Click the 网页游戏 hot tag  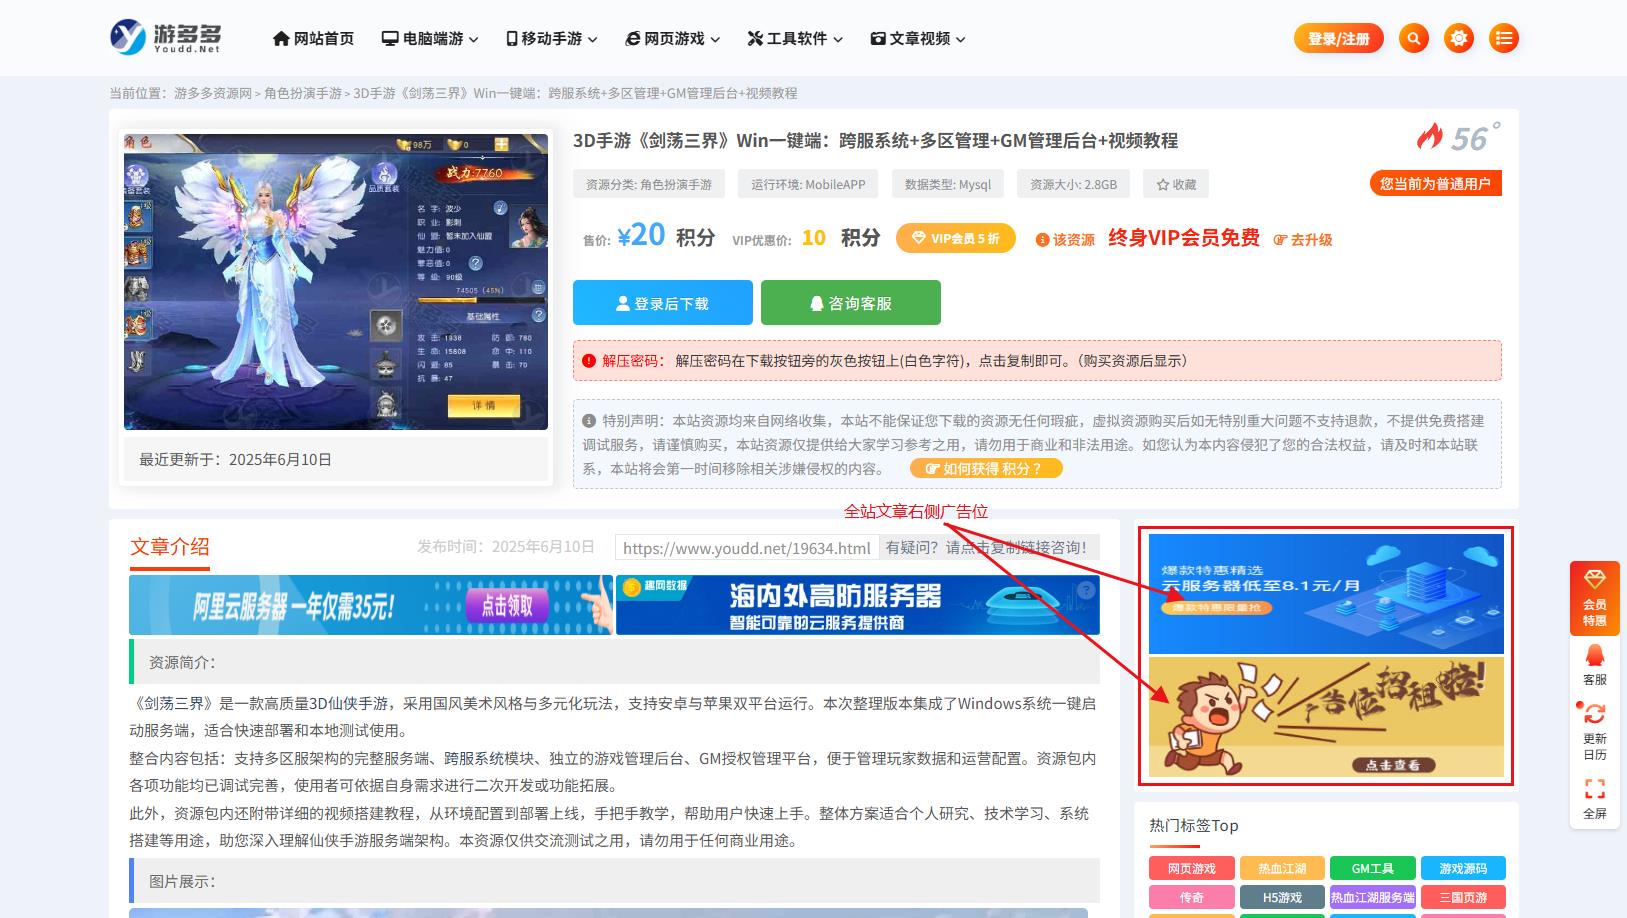coord(1192,868)
